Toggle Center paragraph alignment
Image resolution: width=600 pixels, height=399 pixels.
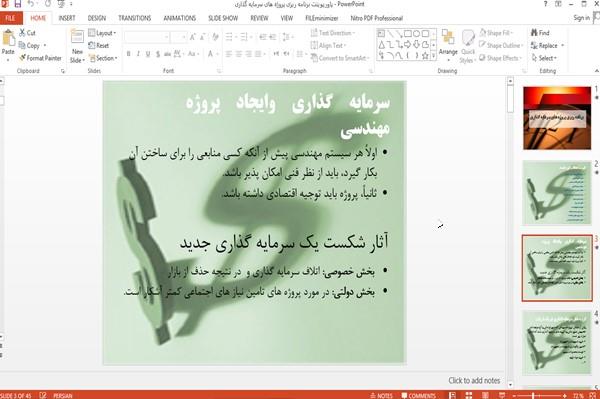[x=239, y=54]
